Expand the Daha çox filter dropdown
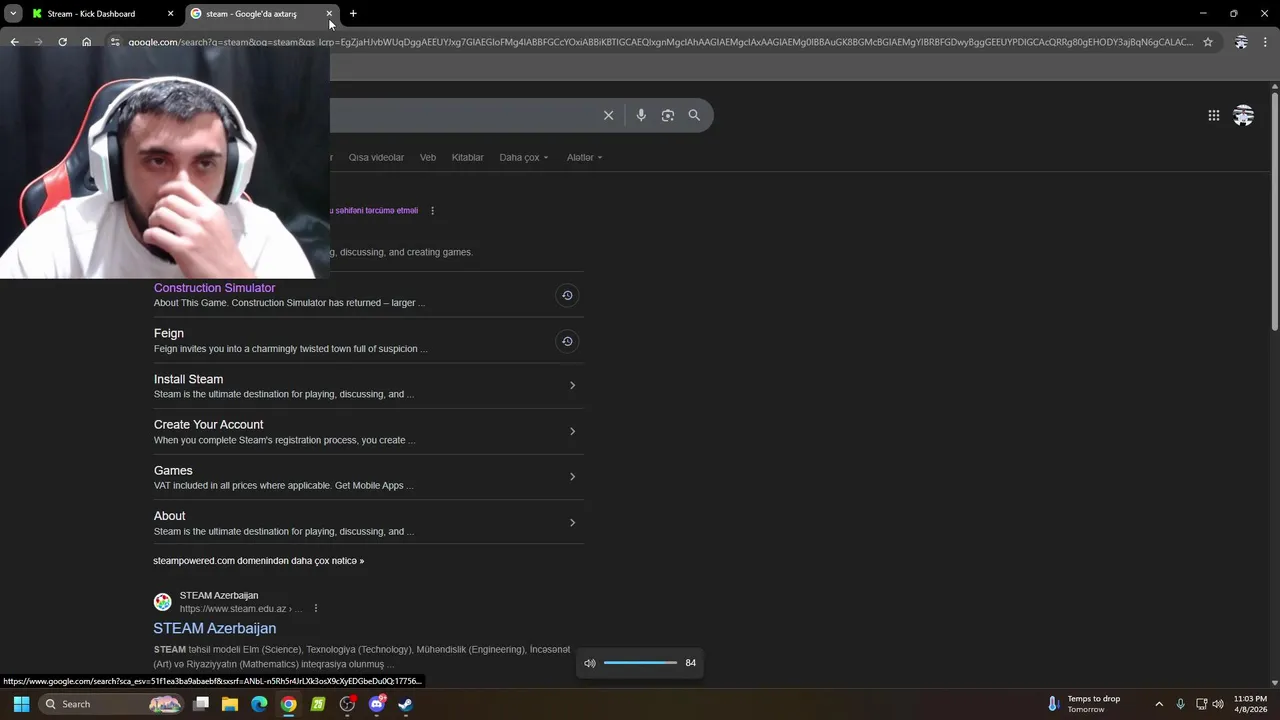1280x720 pixels. [x=524, y=157]
